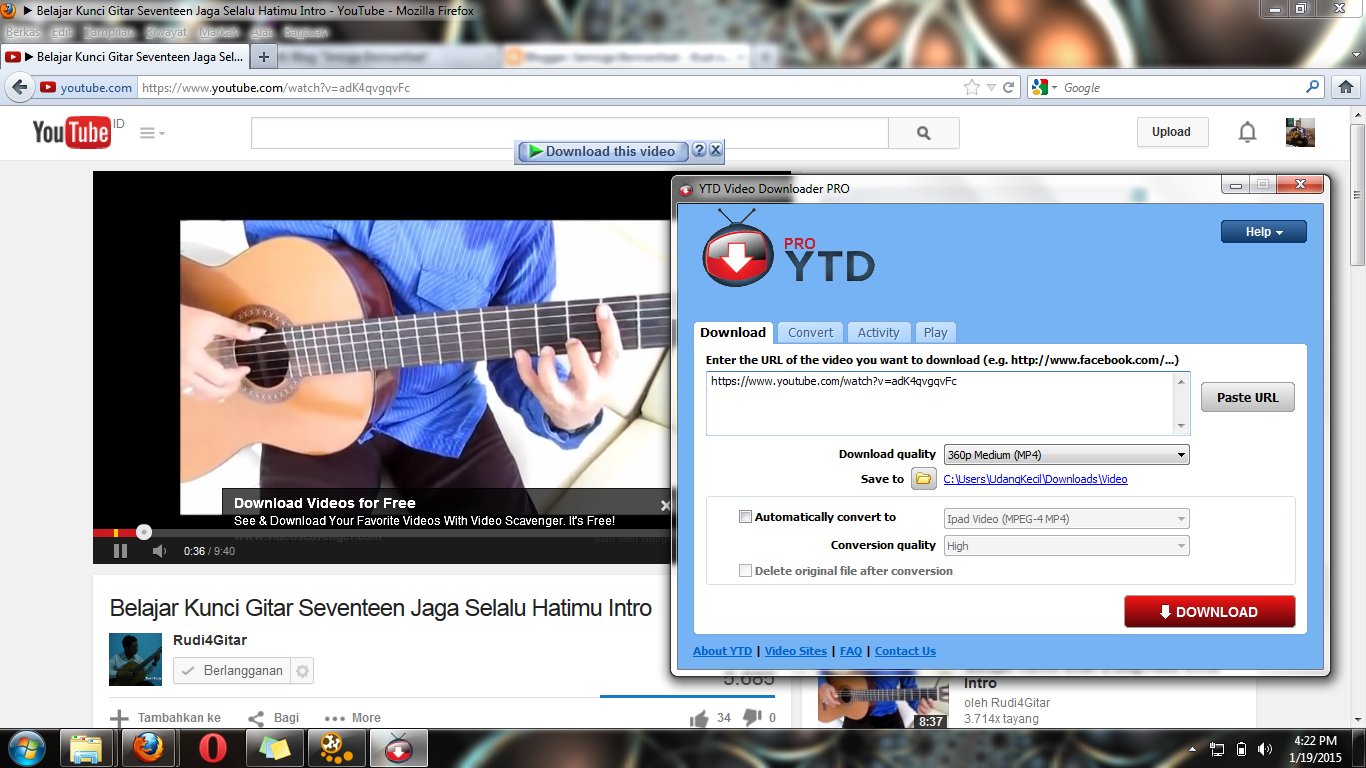Open YouTube notifications bell
This screenshot has height=768, width=1366.
tap(1247, 132)
